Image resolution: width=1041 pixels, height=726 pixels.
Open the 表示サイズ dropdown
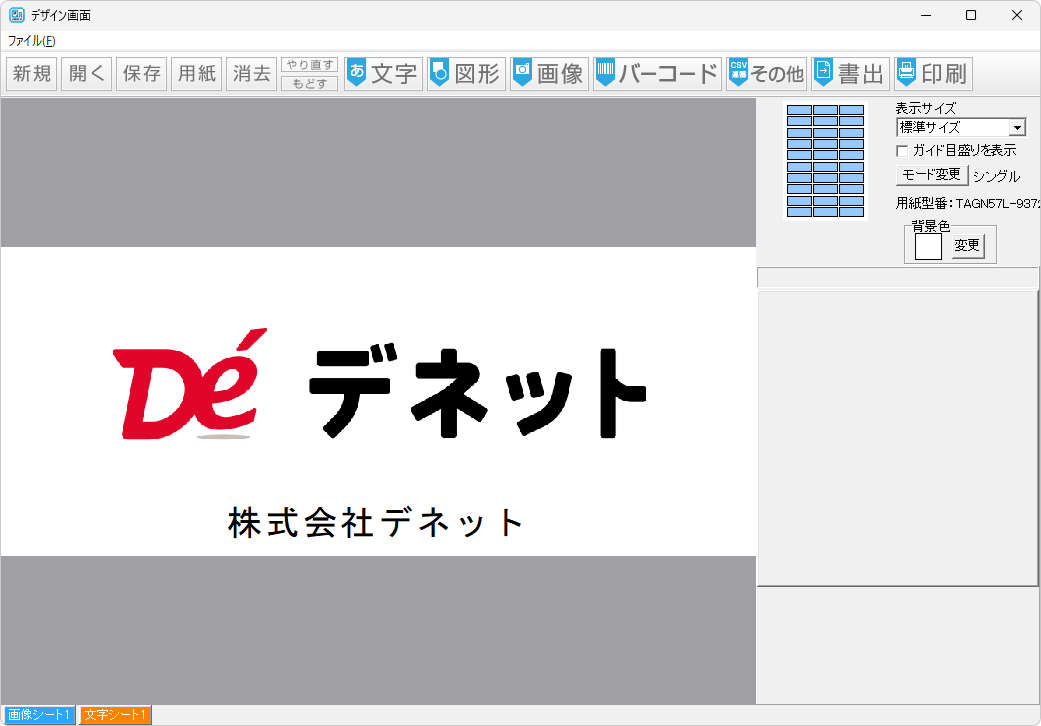click(961, 127)
